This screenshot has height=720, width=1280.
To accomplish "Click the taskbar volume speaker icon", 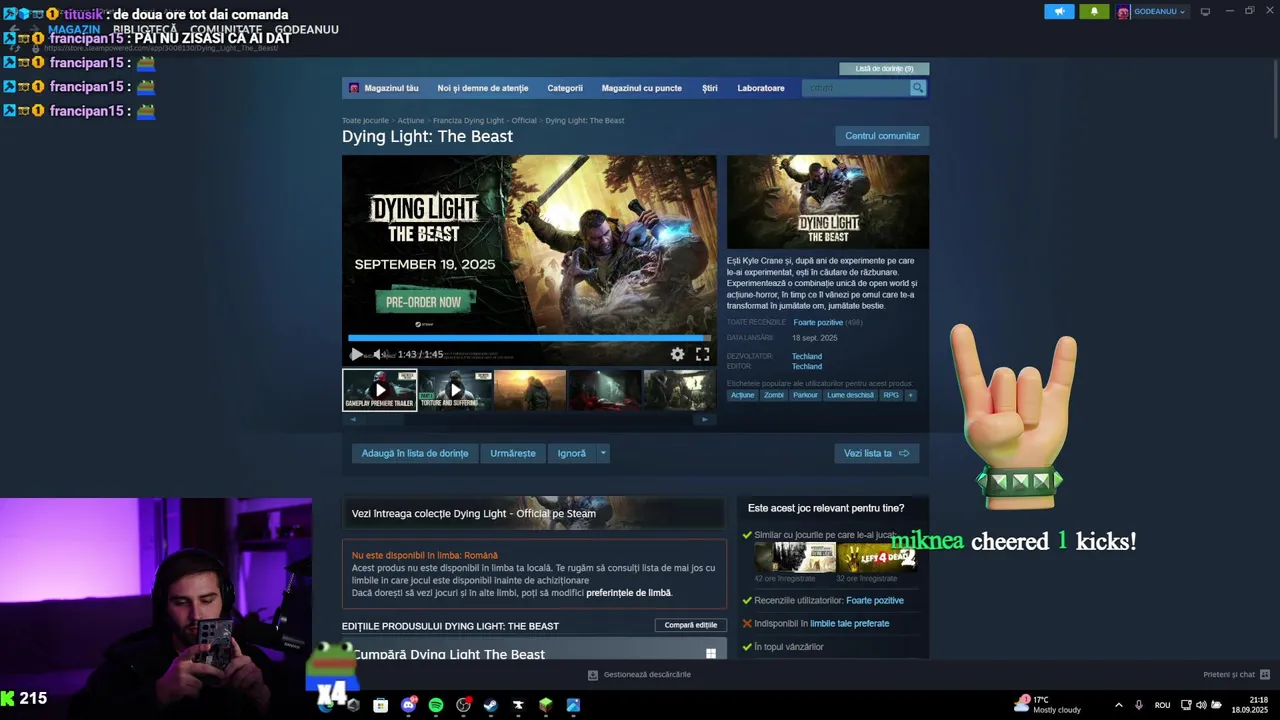I will pos(1202,705).
